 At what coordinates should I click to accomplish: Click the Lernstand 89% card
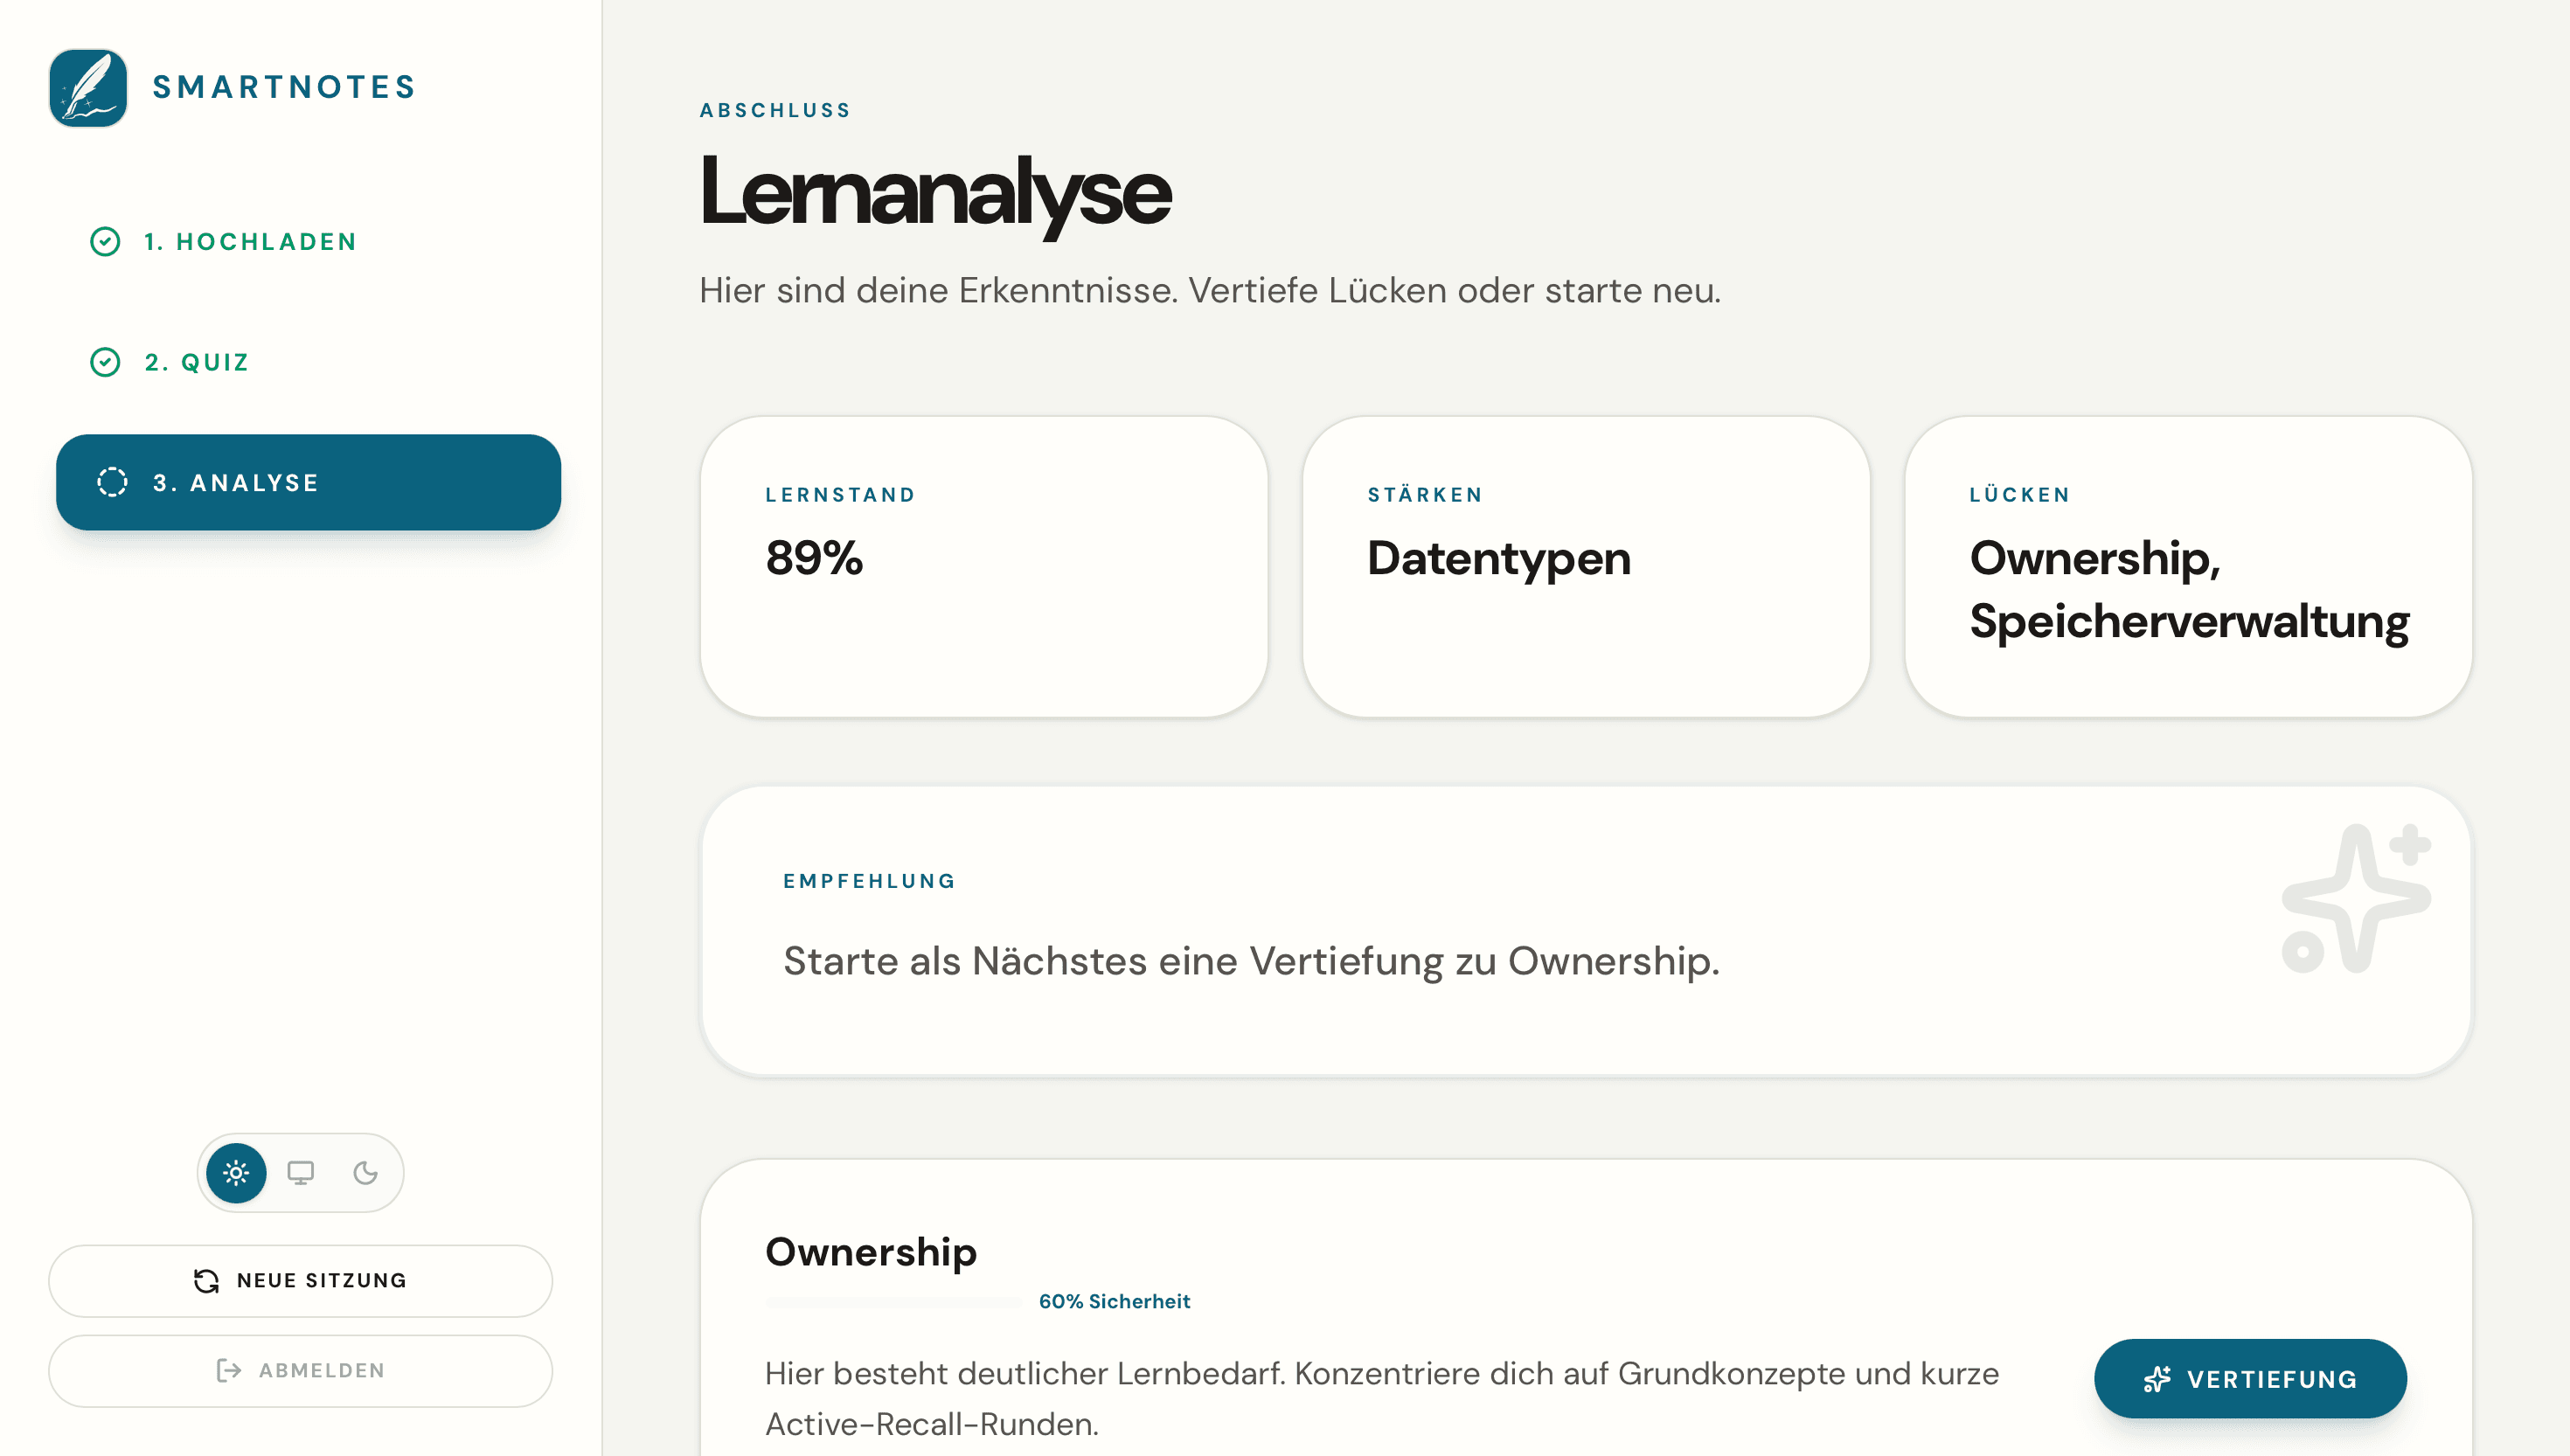point(984,566)
